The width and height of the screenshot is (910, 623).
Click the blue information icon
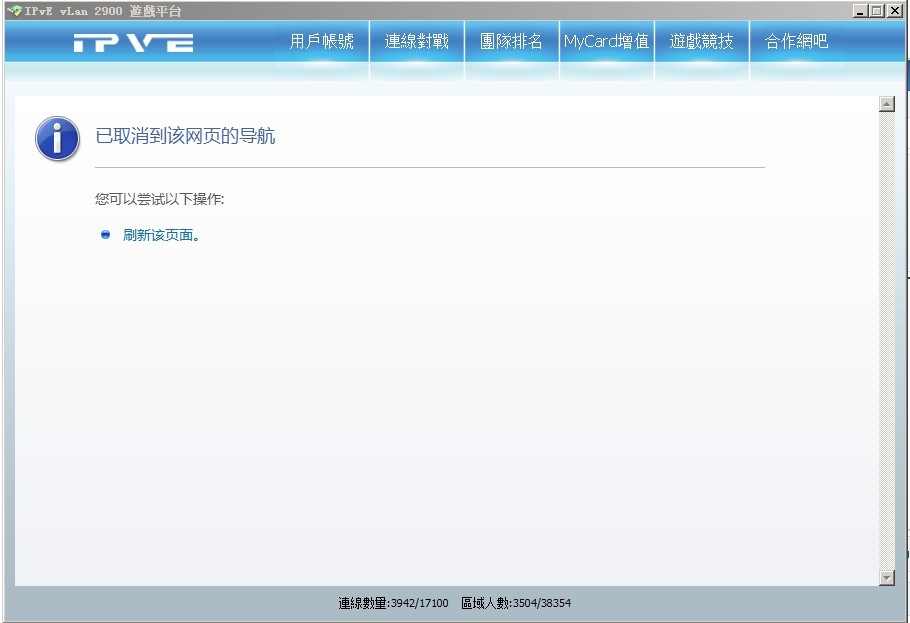[x=57, y=138]
